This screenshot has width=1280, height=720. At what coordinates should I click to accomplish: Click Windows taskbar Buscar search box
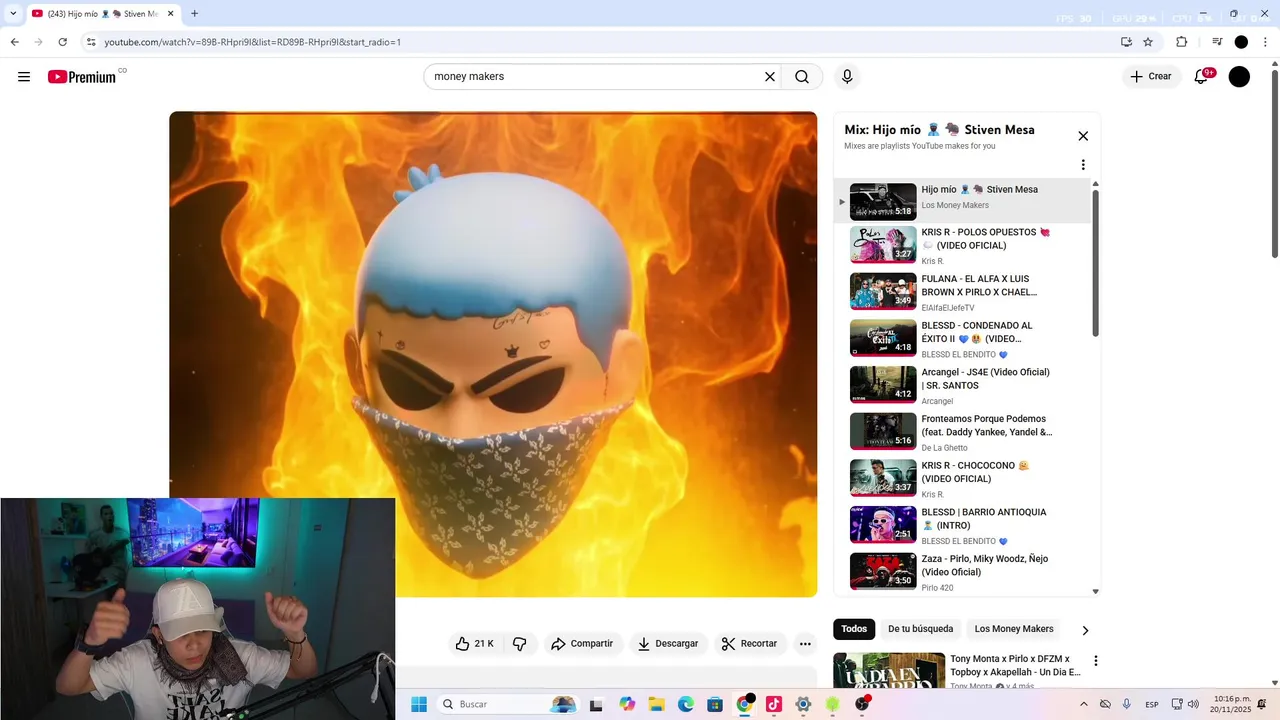[x=509, y=704]
